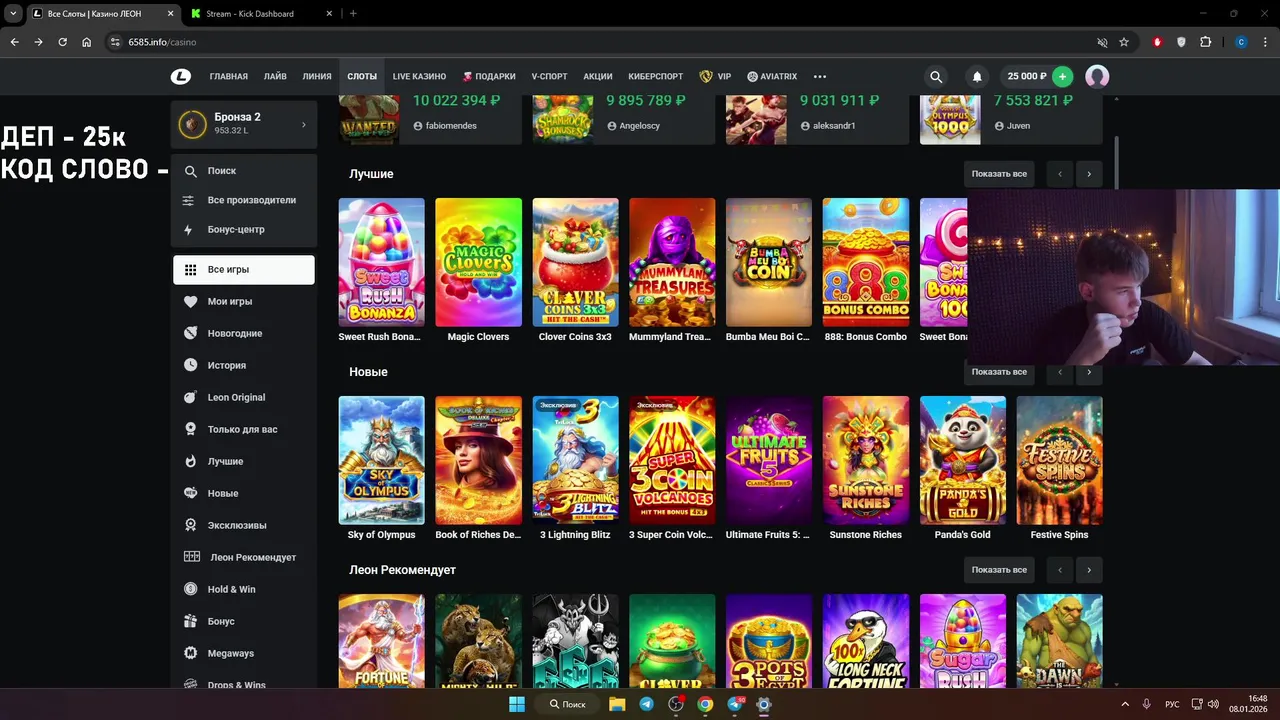The height and width of the screenshot is (720, 1280).
Task: Show next games in Лучшие row
Action: [1089, 174]
